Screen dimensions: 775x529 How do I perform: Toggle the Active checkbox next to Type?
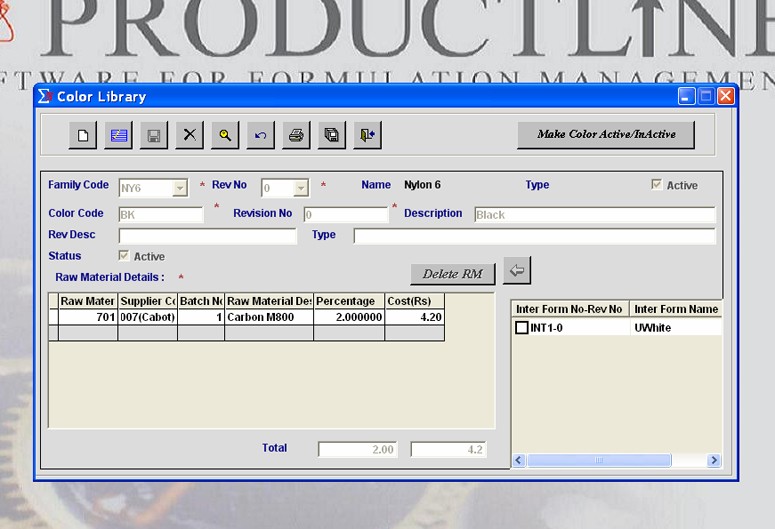(x=656, y=185)
